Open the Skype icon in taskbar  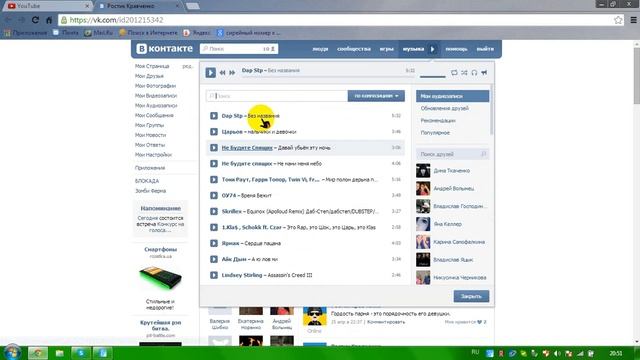click(x=81, y=353)
